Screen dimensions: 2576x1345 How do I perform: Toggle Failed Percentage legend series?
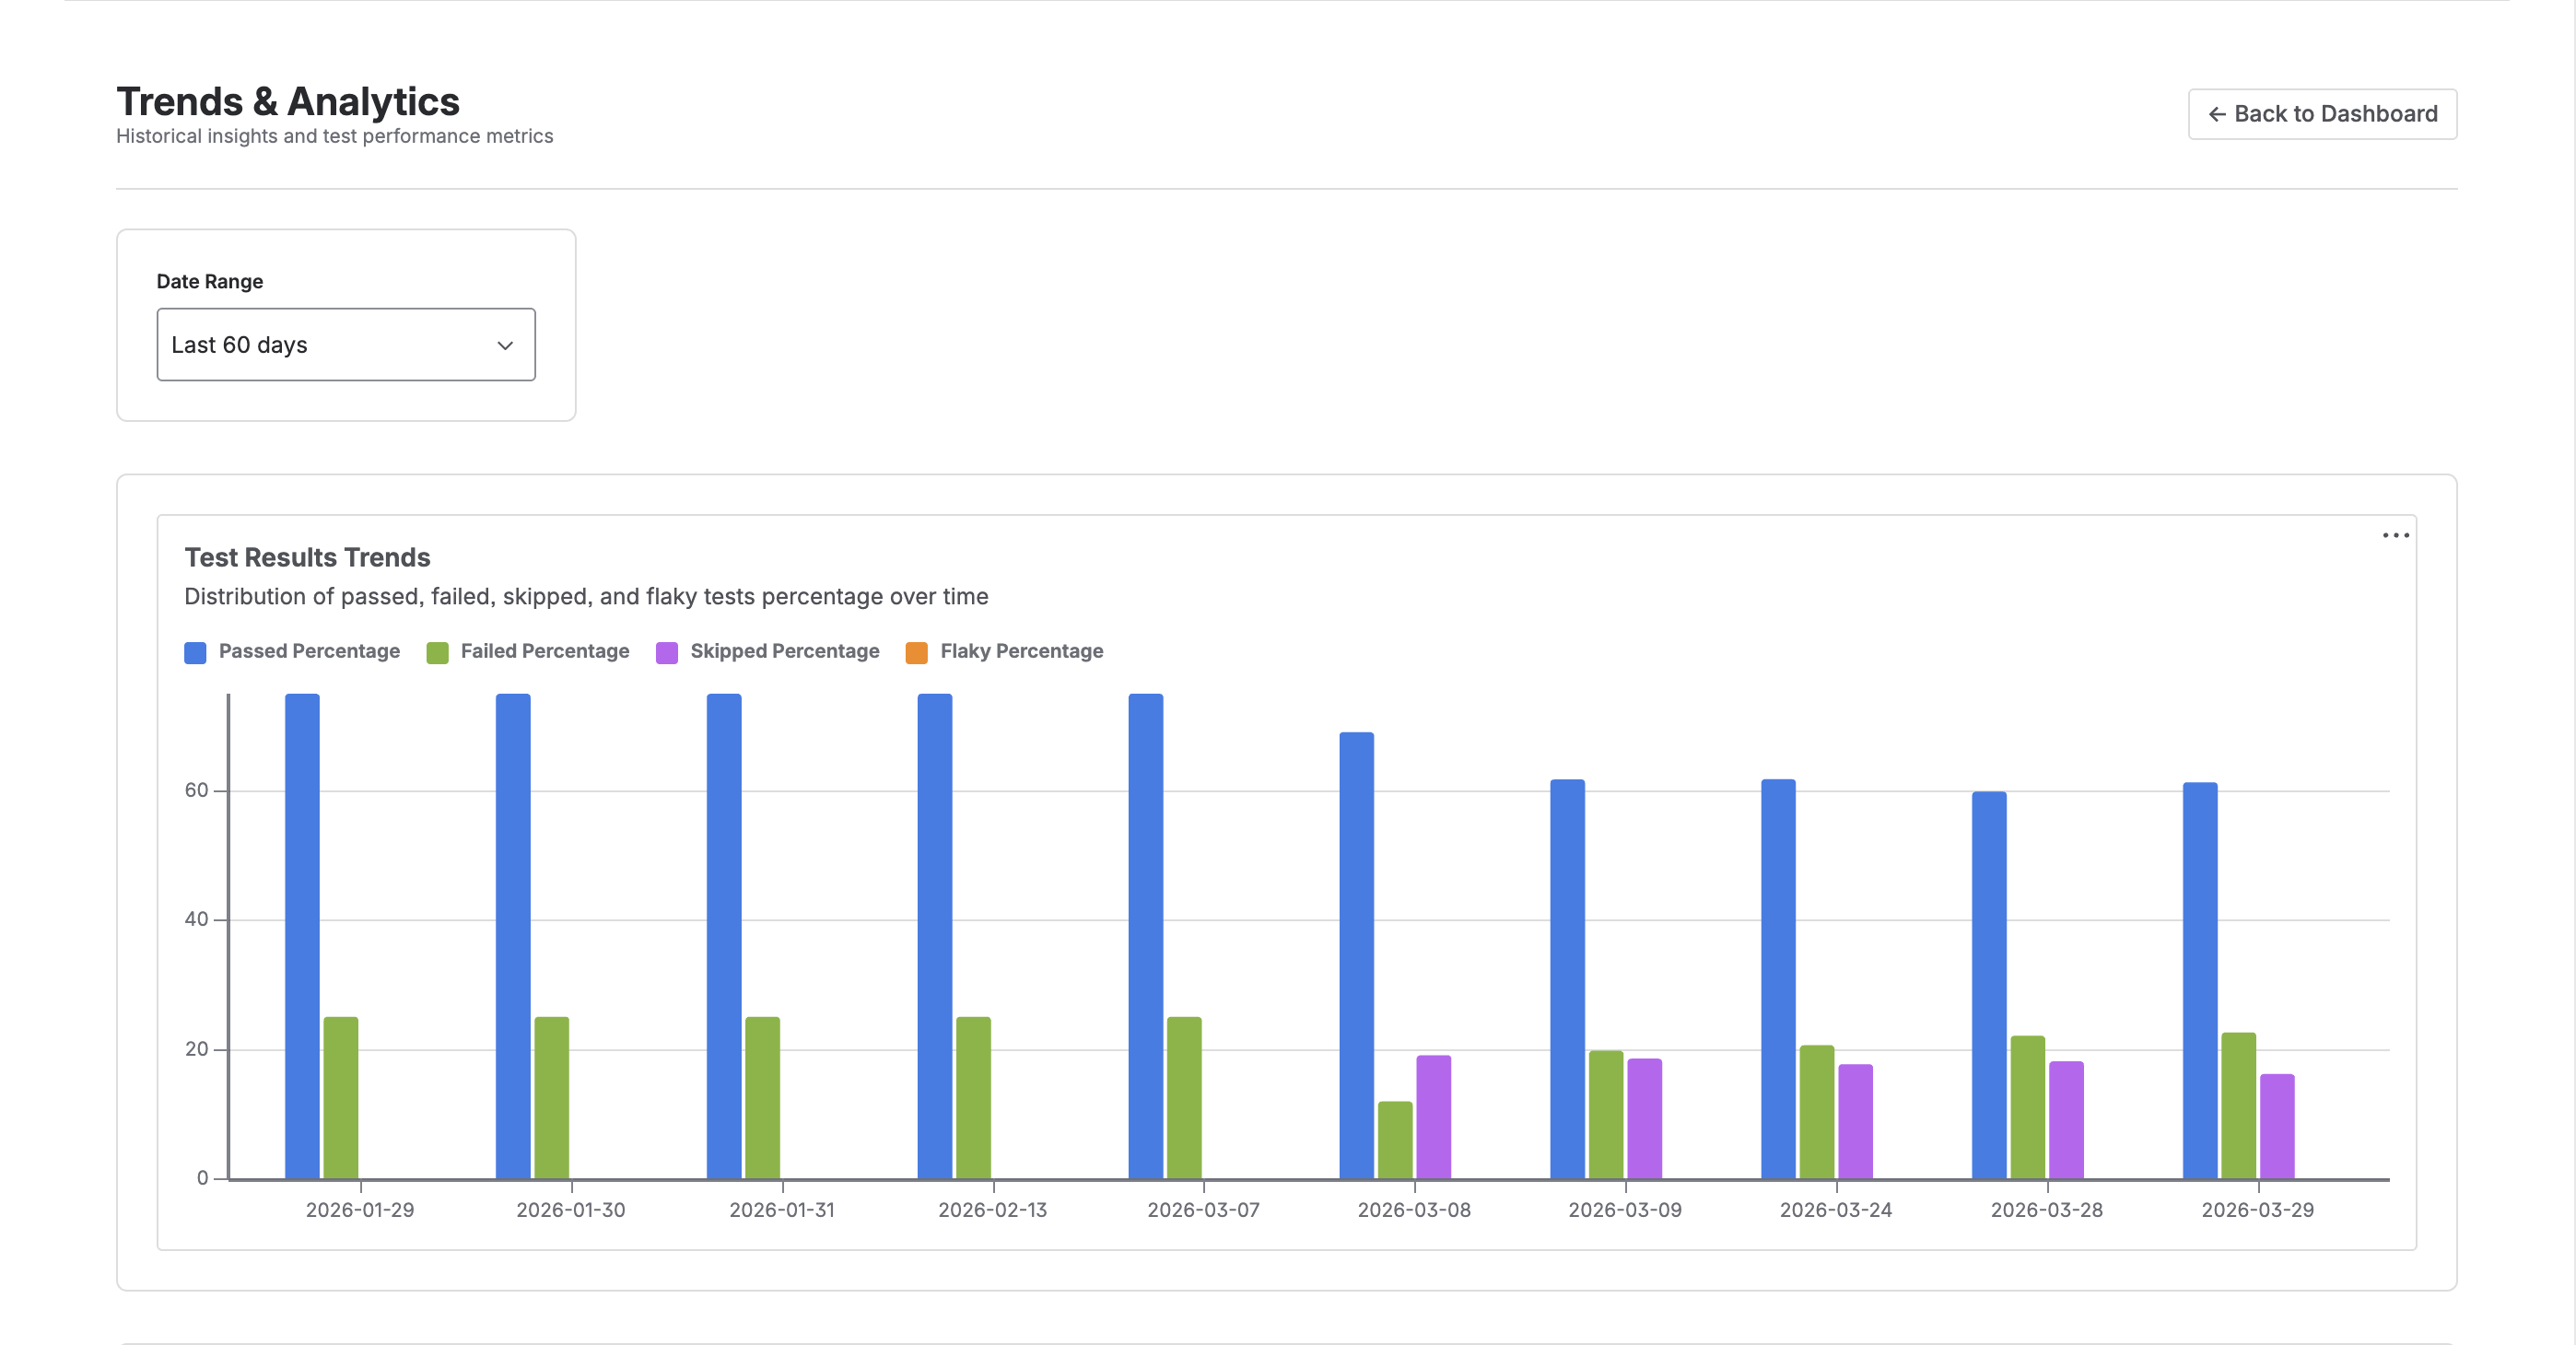pos(545,651)
